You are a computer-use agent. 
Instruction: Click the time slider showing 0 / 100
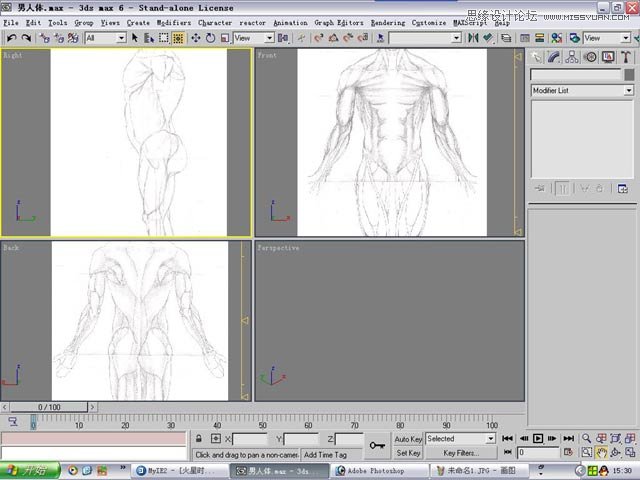48,408
